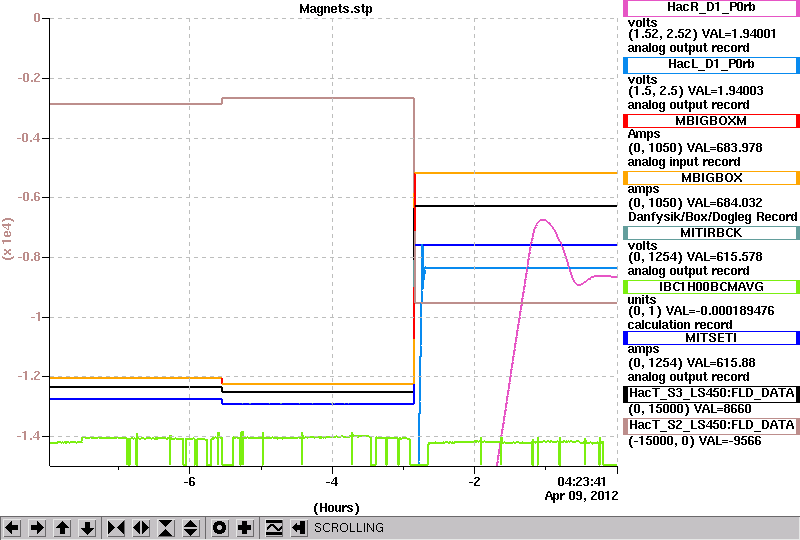Click the Danfysik/Box/Dogleg Record description

[712, 217]
